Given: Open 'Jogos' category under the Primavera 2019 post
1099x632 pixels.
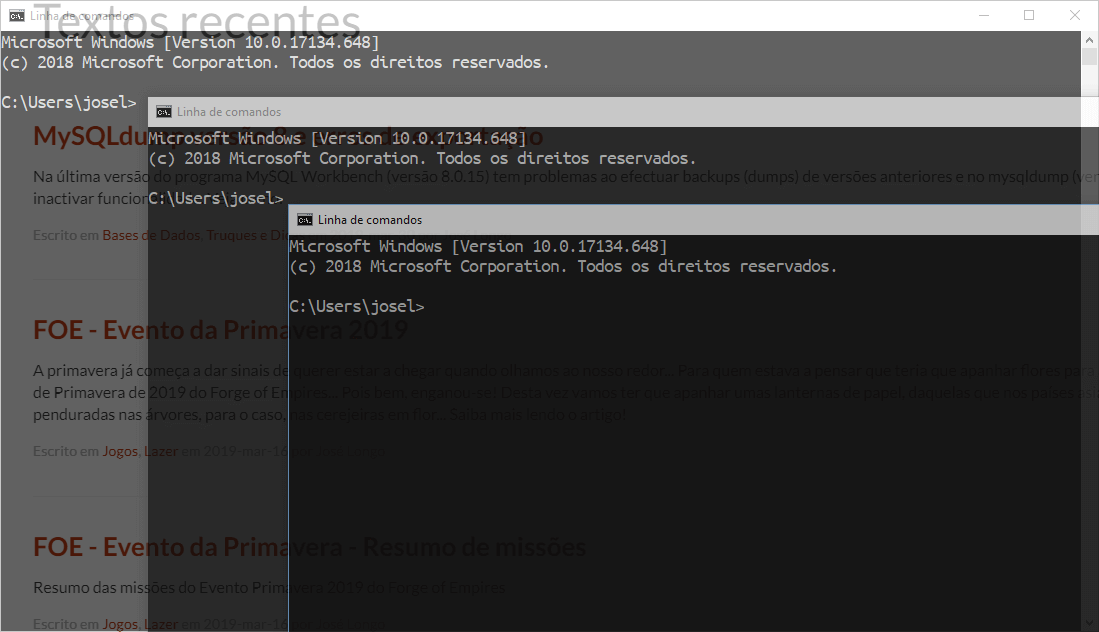Looking at the screenshot, I should 119,451.
